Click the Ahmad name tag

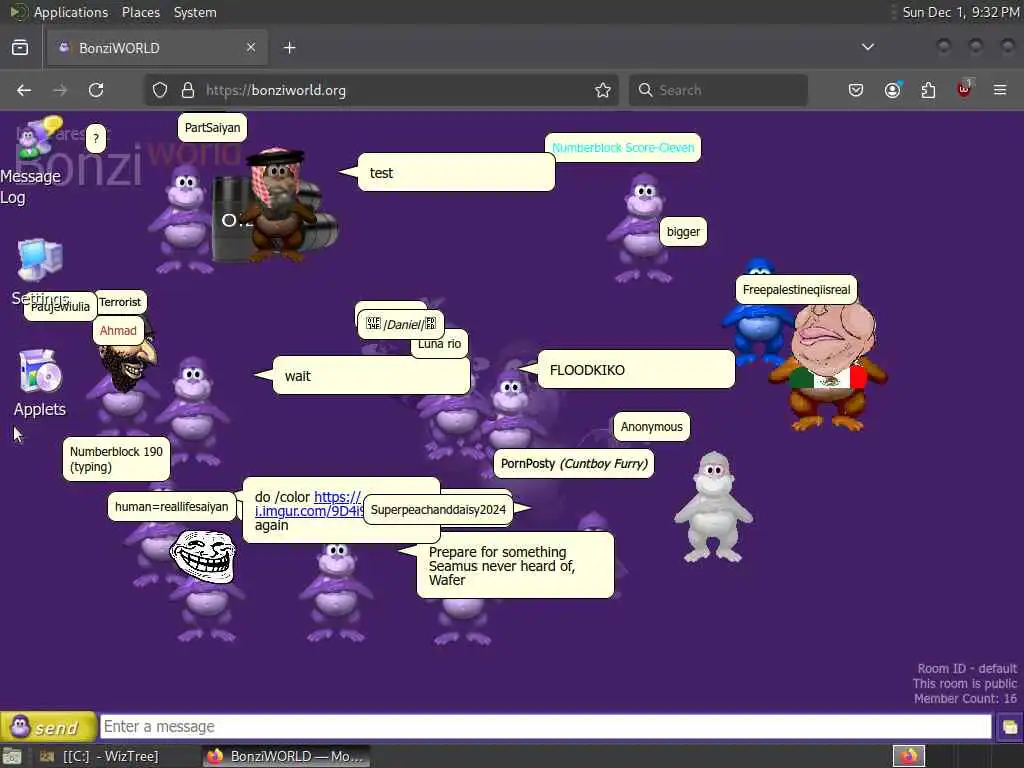point(118,330)
